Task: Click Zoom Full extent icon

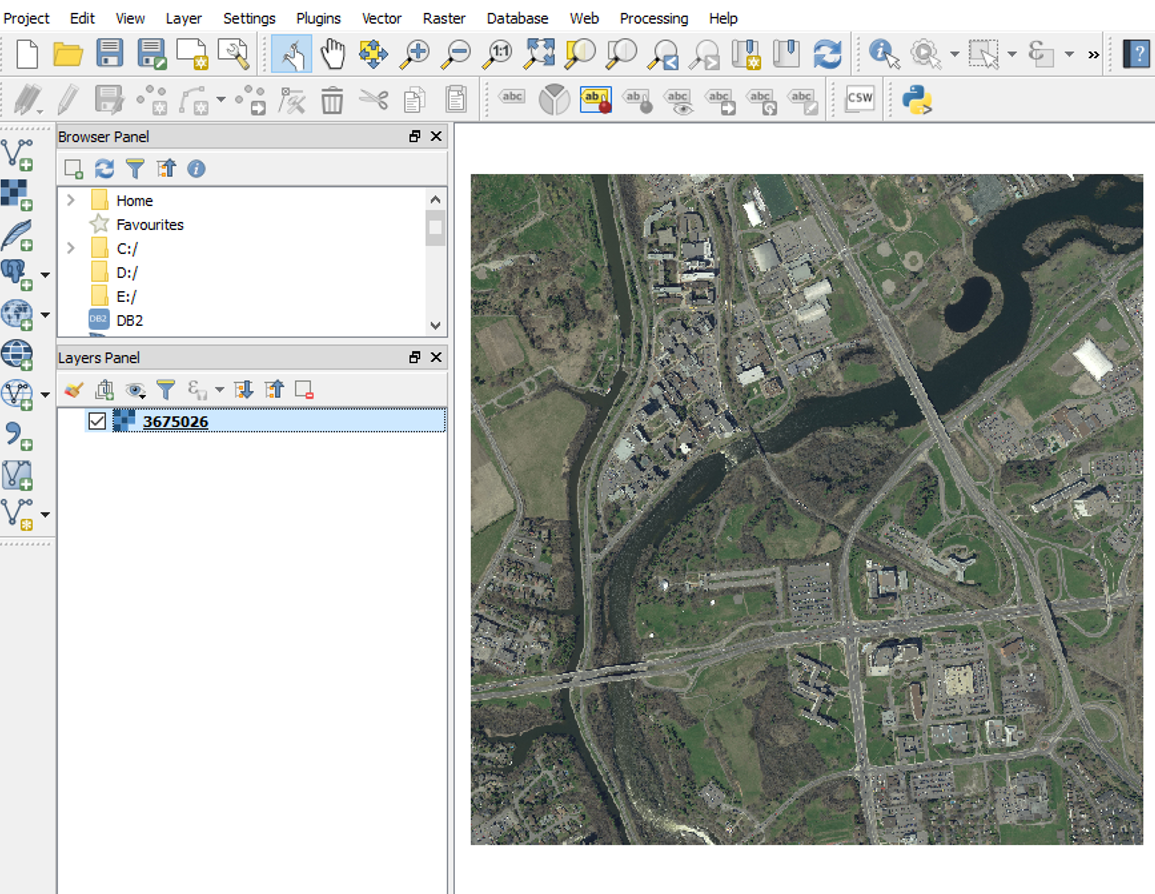Action: 539,54
